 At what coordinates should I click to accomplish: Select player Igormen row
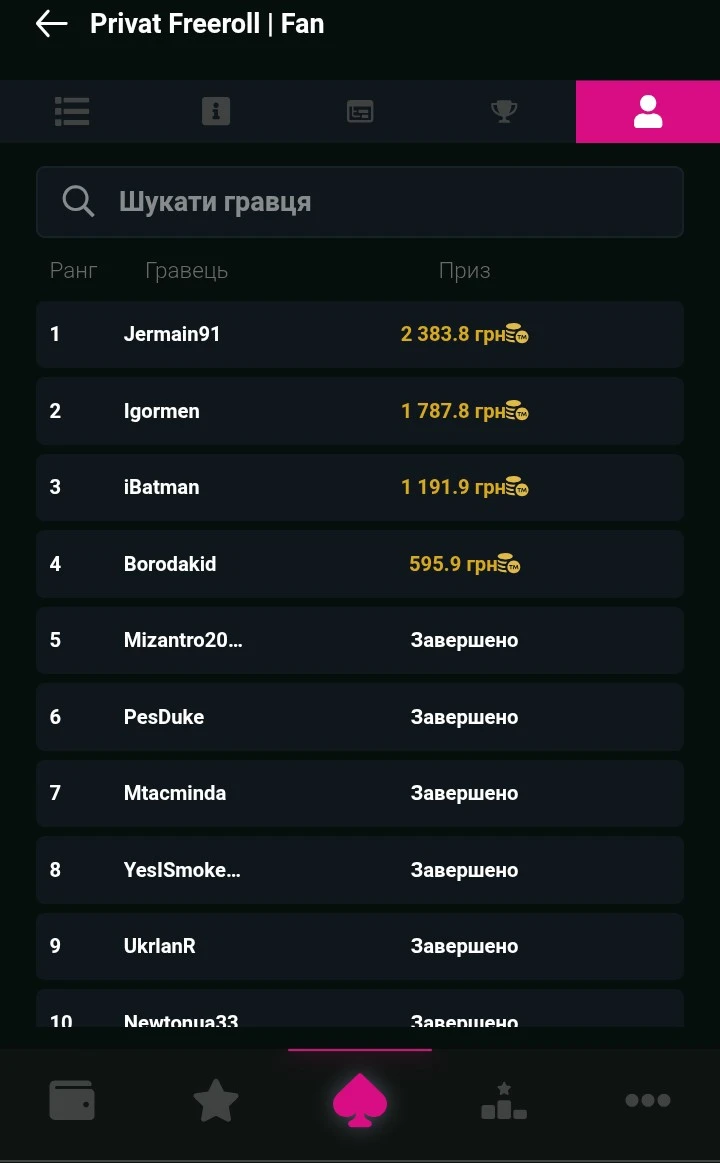click(360, 411)
